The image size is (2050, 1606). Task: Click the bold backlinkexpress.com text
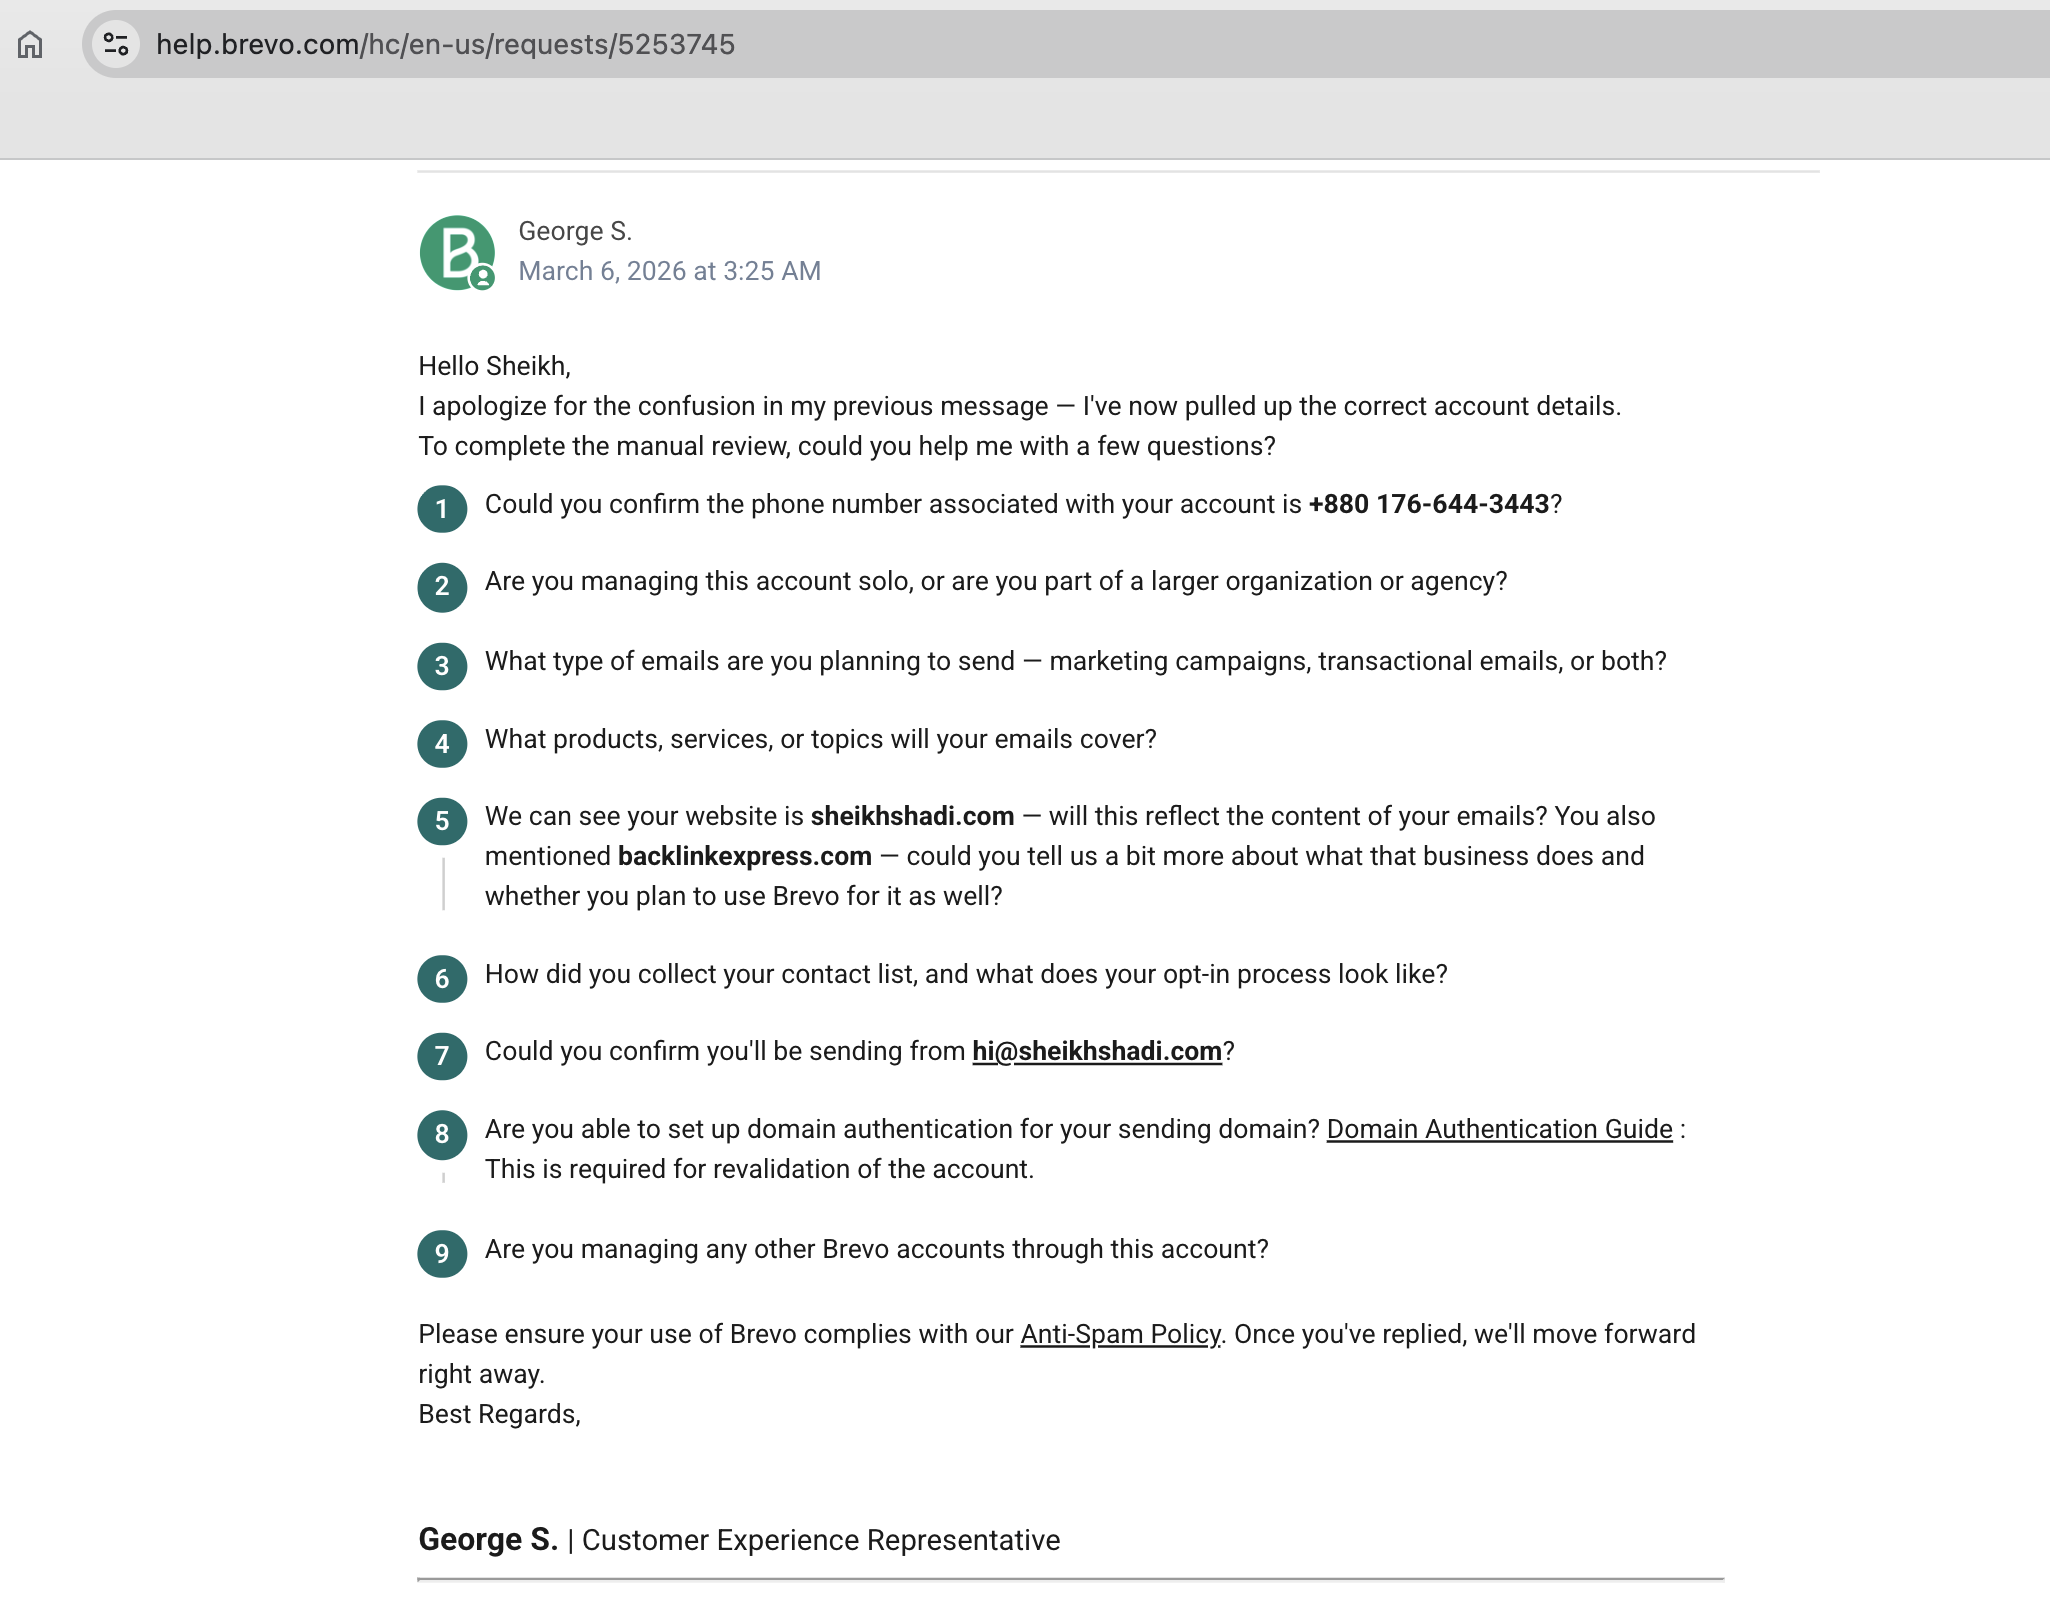[744, 856]
